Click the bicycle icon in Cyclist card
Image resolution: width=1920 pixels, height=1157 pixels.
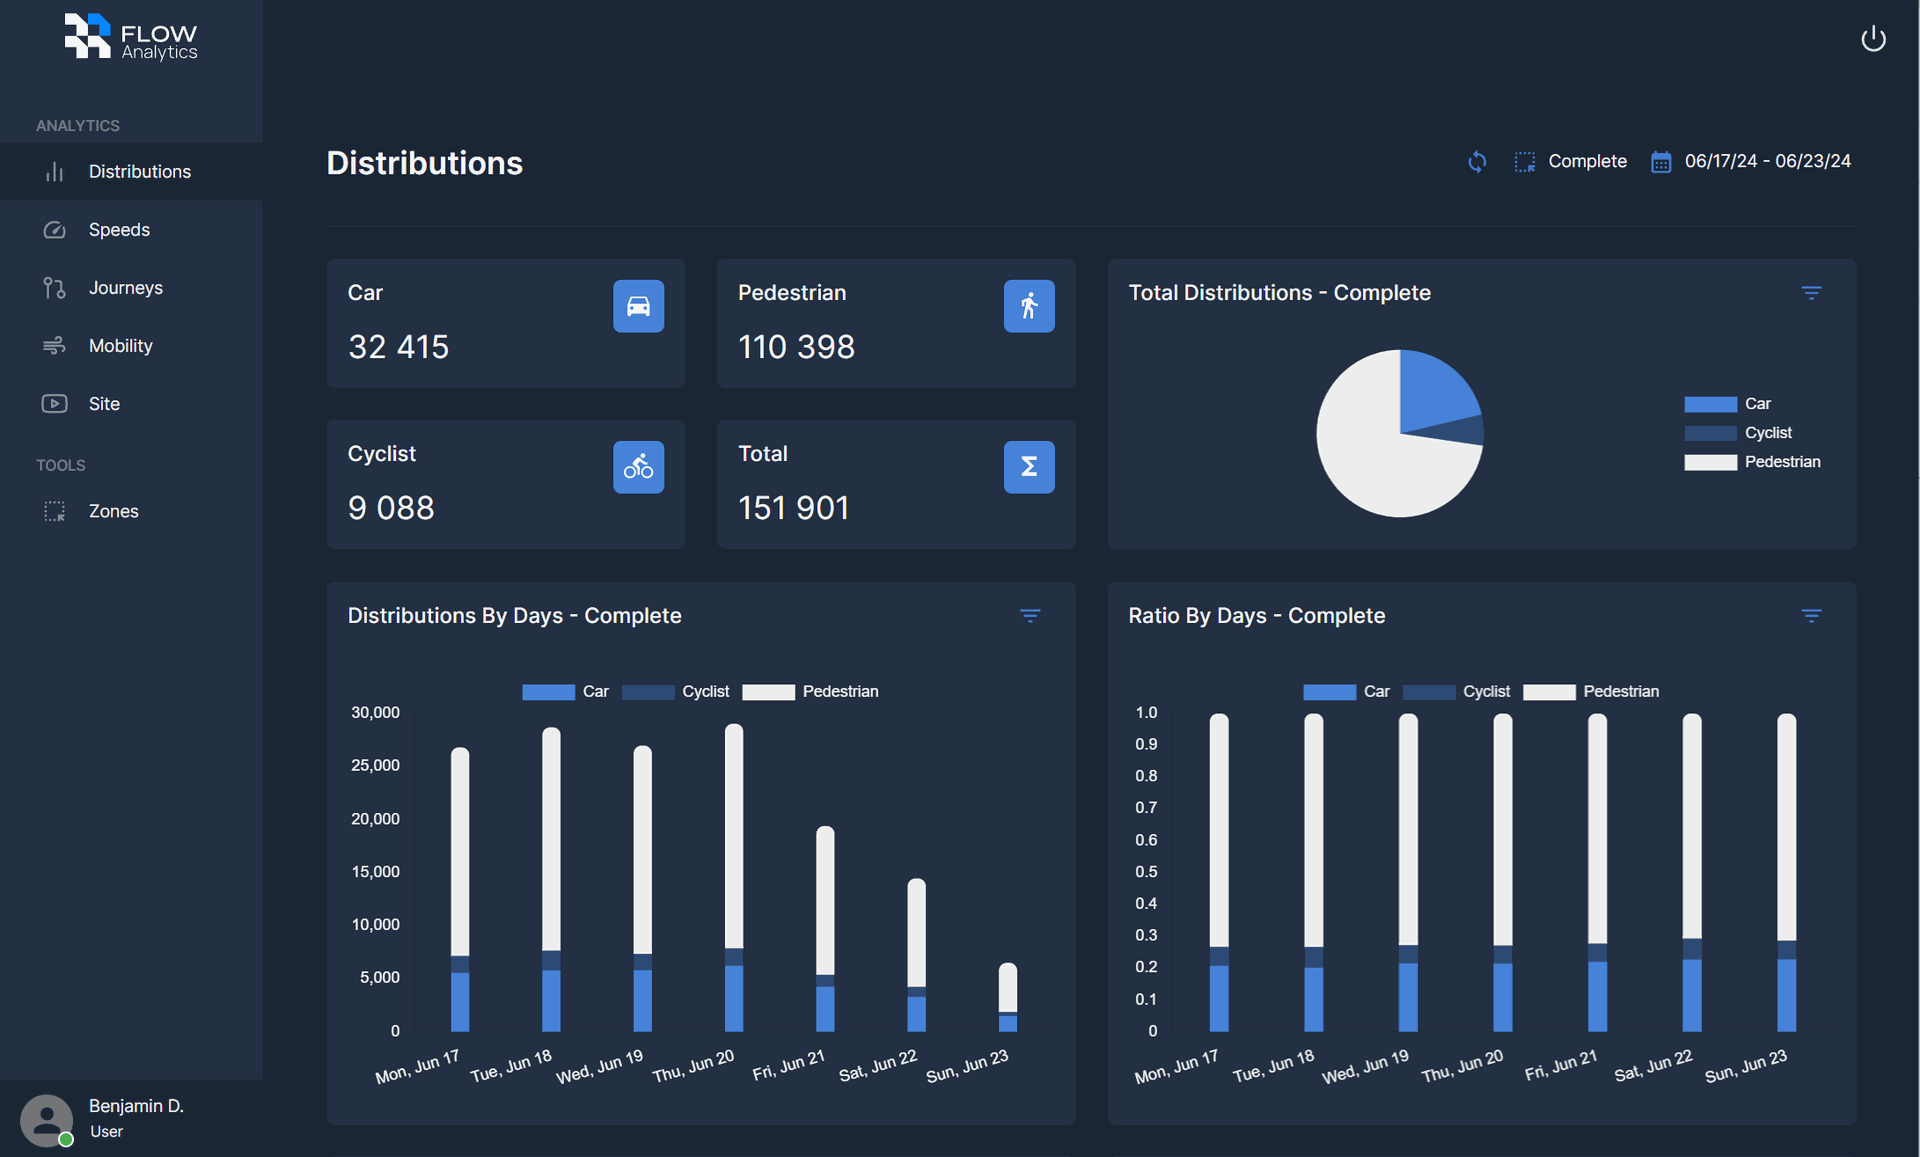coord(638,467)
